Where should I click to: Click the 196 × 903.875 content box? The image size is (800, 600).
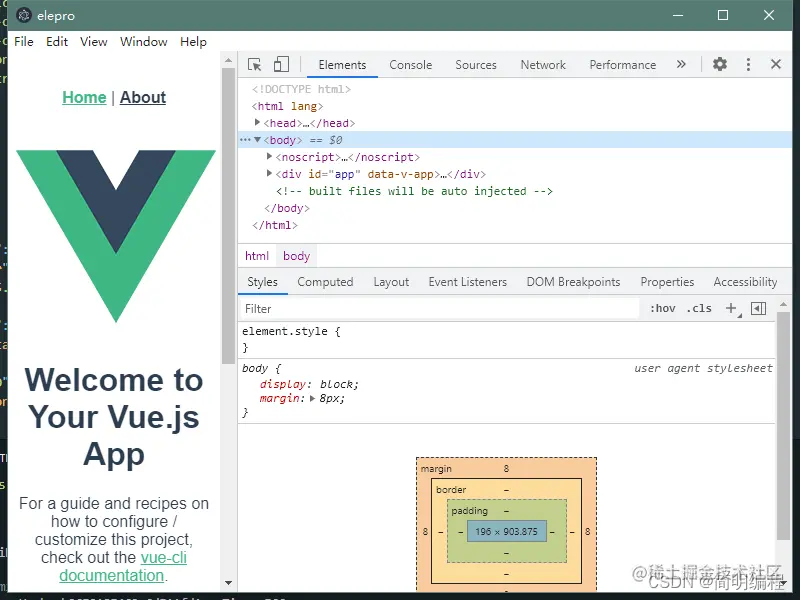click(x=507, y=531)
